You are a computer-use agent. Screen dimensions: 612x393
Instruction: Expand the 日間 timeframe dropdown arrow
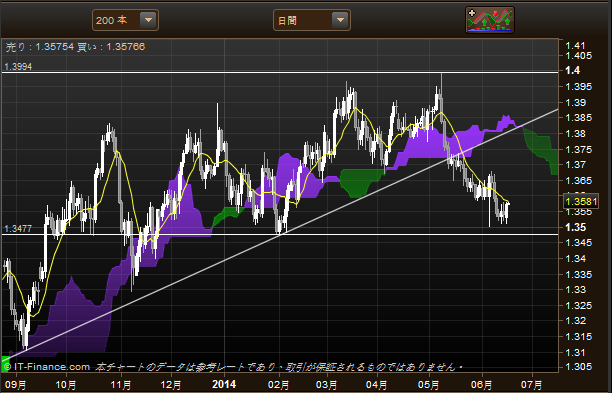coord(340,20)
